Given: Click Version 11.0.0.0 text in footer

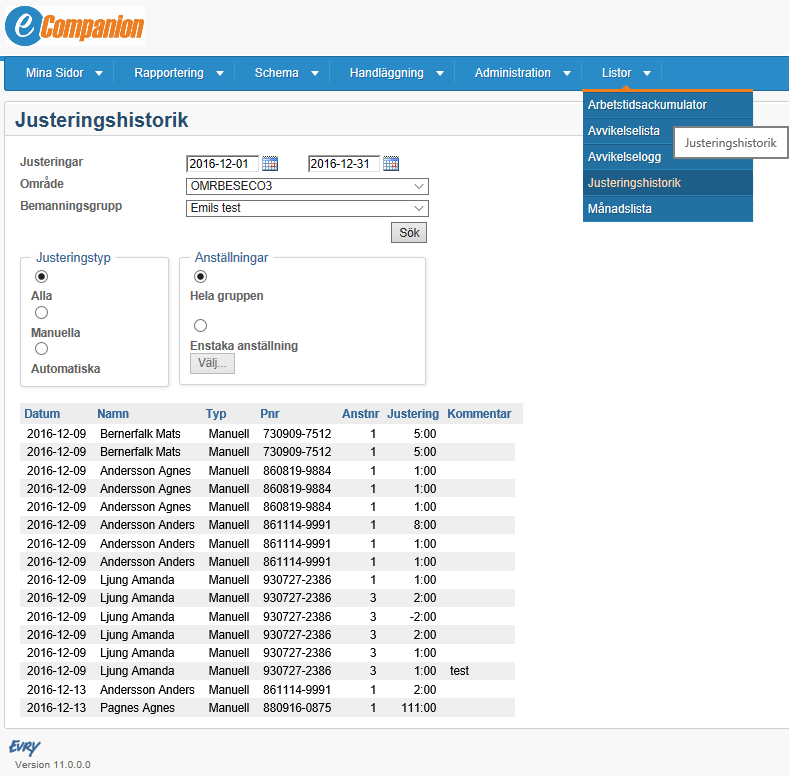Looking at the screenshot, I should click(53, 764).
